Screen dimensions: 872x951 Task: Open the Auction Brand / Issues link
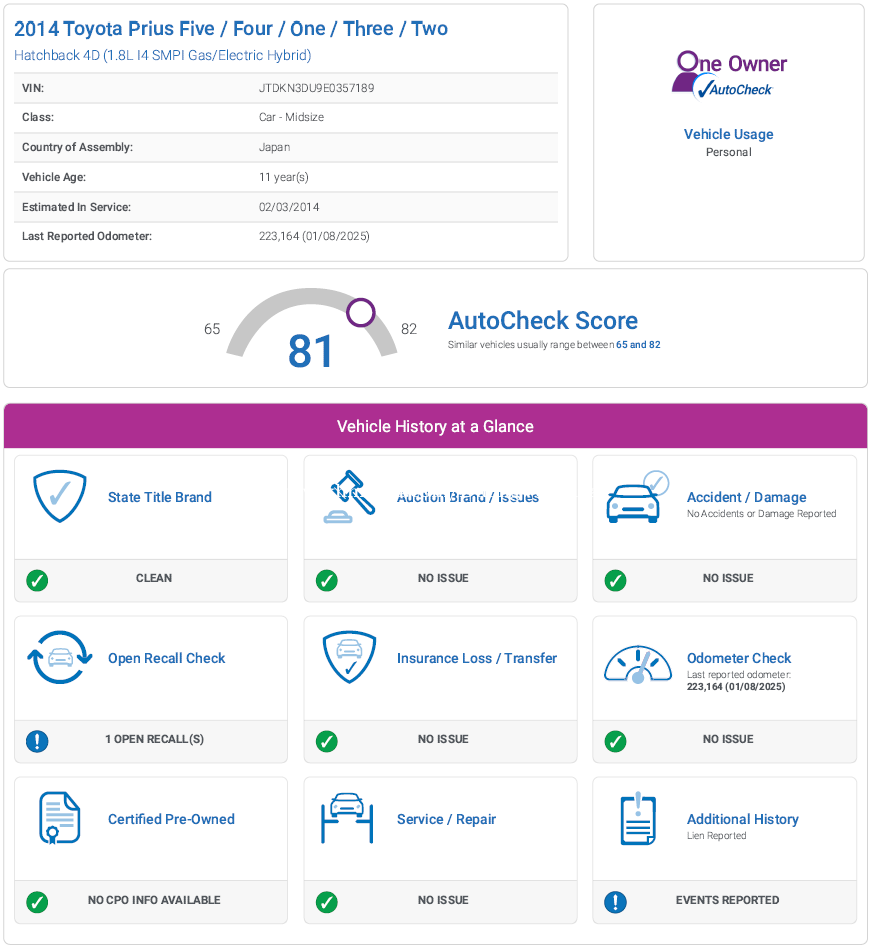(468, 497)
